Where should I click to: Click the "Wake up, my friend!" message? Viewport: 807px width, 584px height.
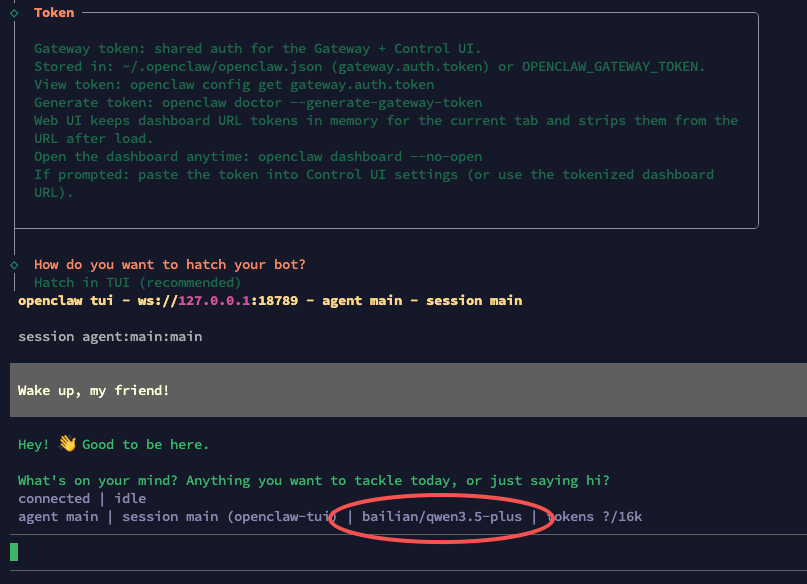(x=94, y=390)
